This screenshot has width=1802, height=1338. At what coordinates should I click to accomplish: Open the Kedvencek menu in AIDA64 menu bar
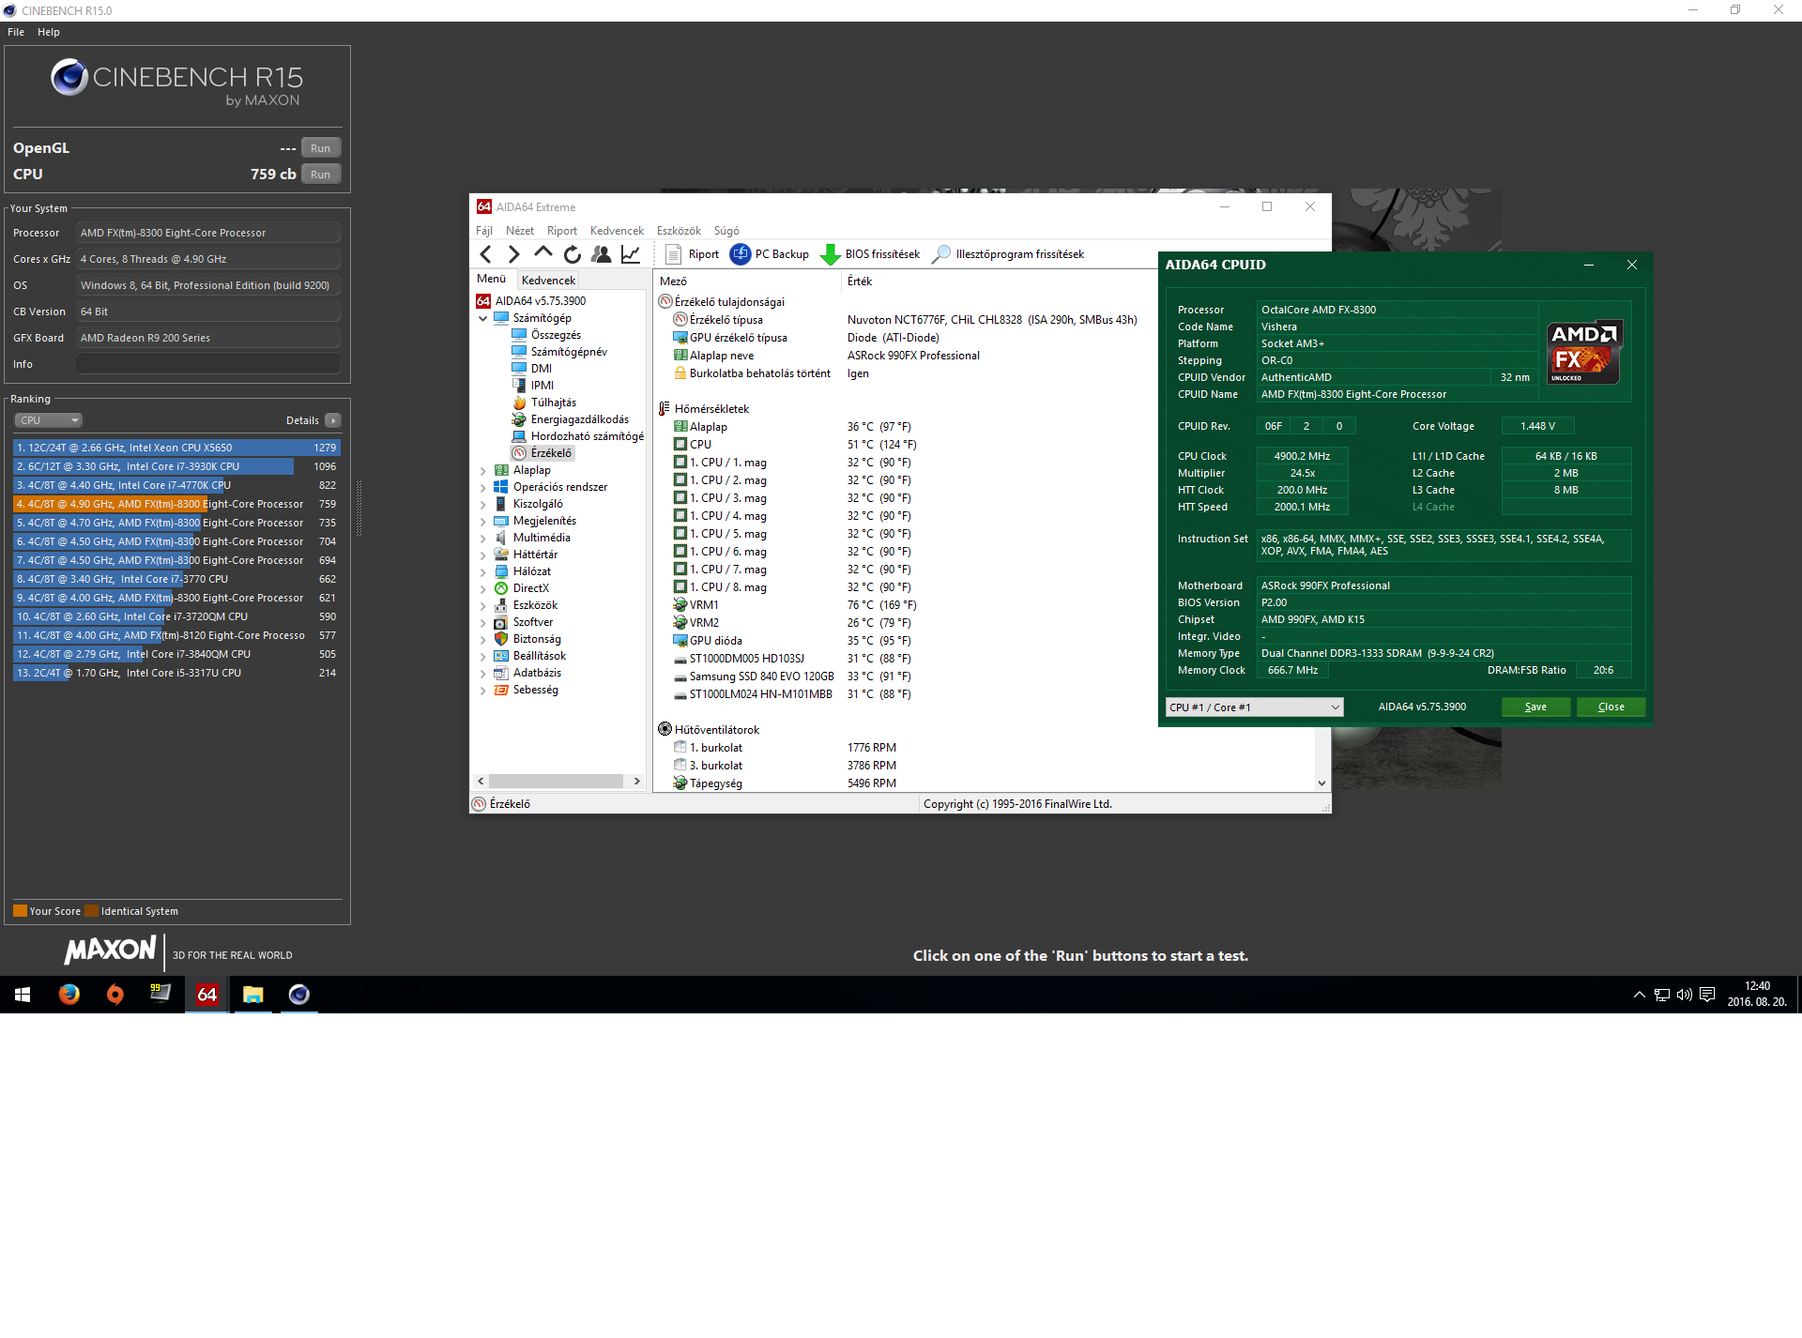coord(617,231)
